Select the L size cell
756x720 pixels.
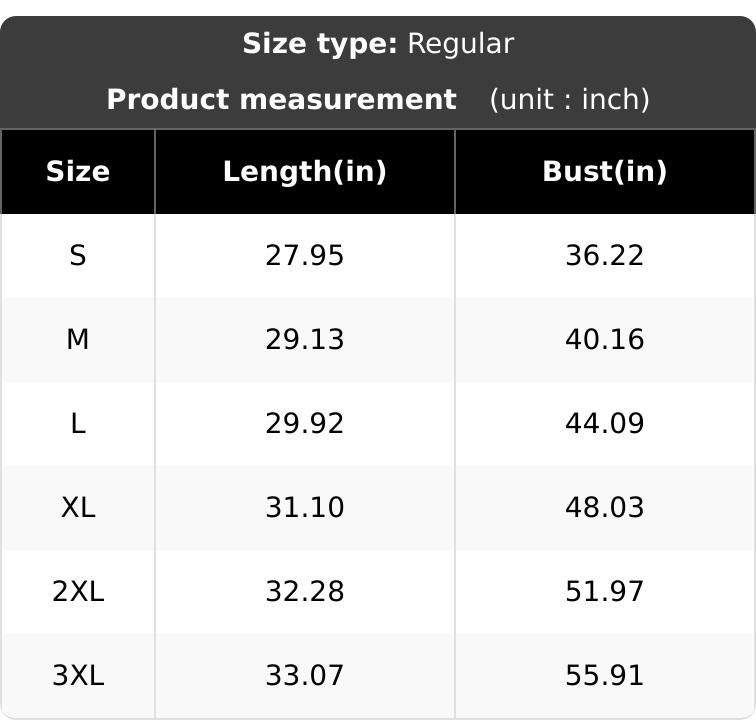point(78,423)
